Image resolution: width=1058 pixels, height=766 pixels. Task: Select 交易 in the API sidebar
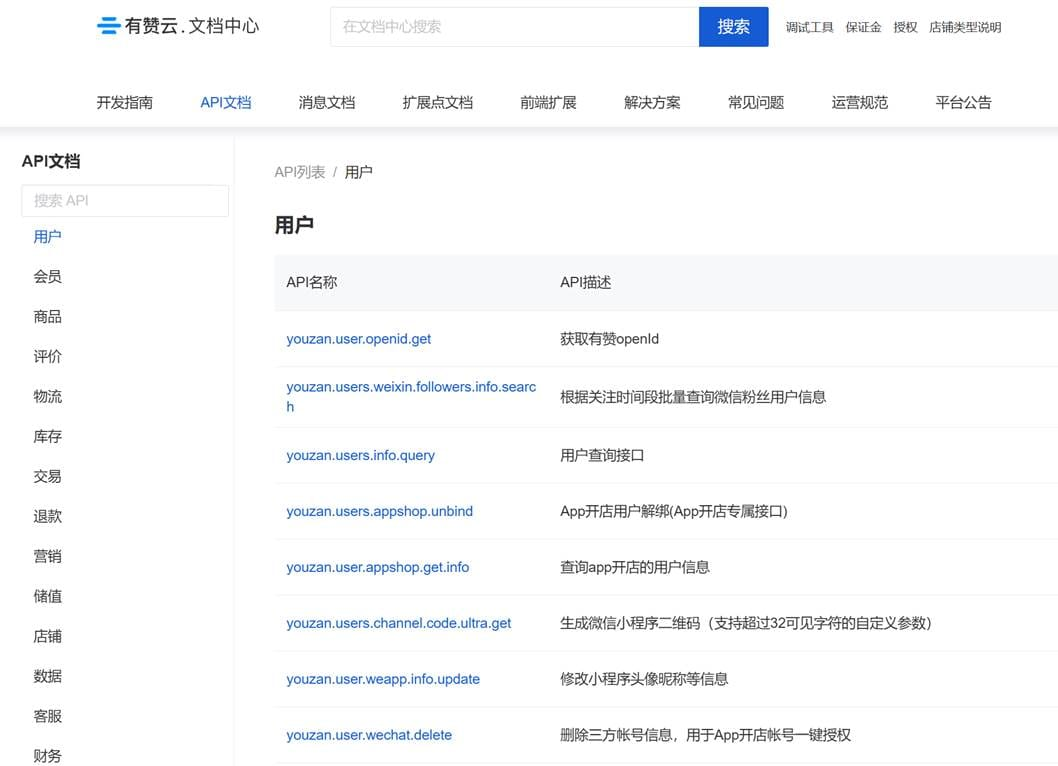47,476
